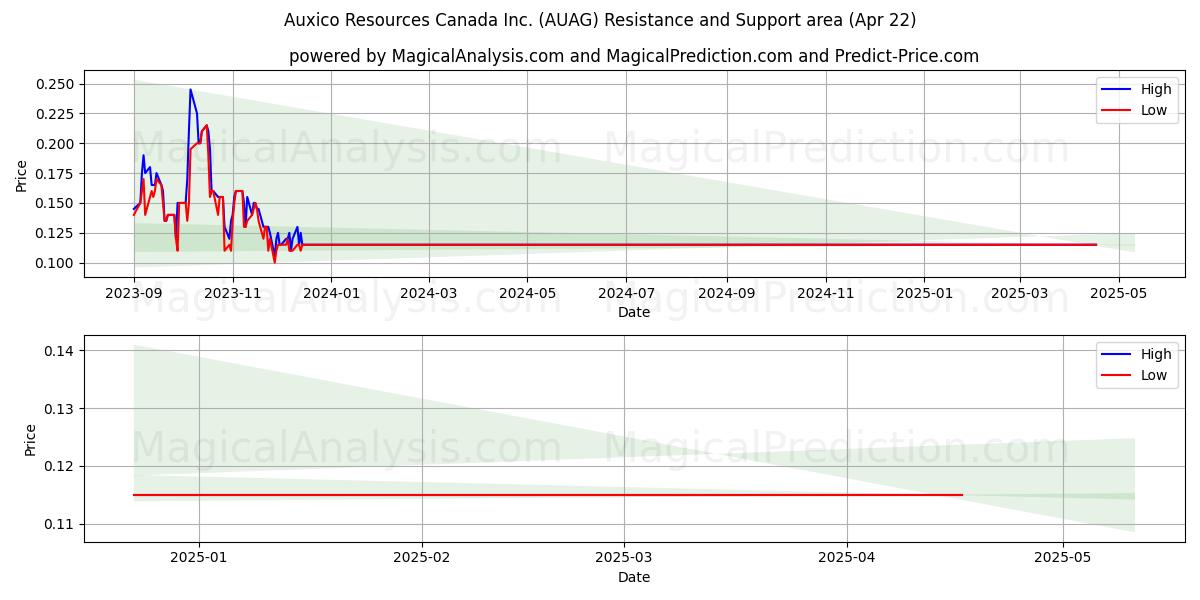Click the 'Date' axis label under top chart
This screenshot has height=600, width=1200.
[634, 312]
